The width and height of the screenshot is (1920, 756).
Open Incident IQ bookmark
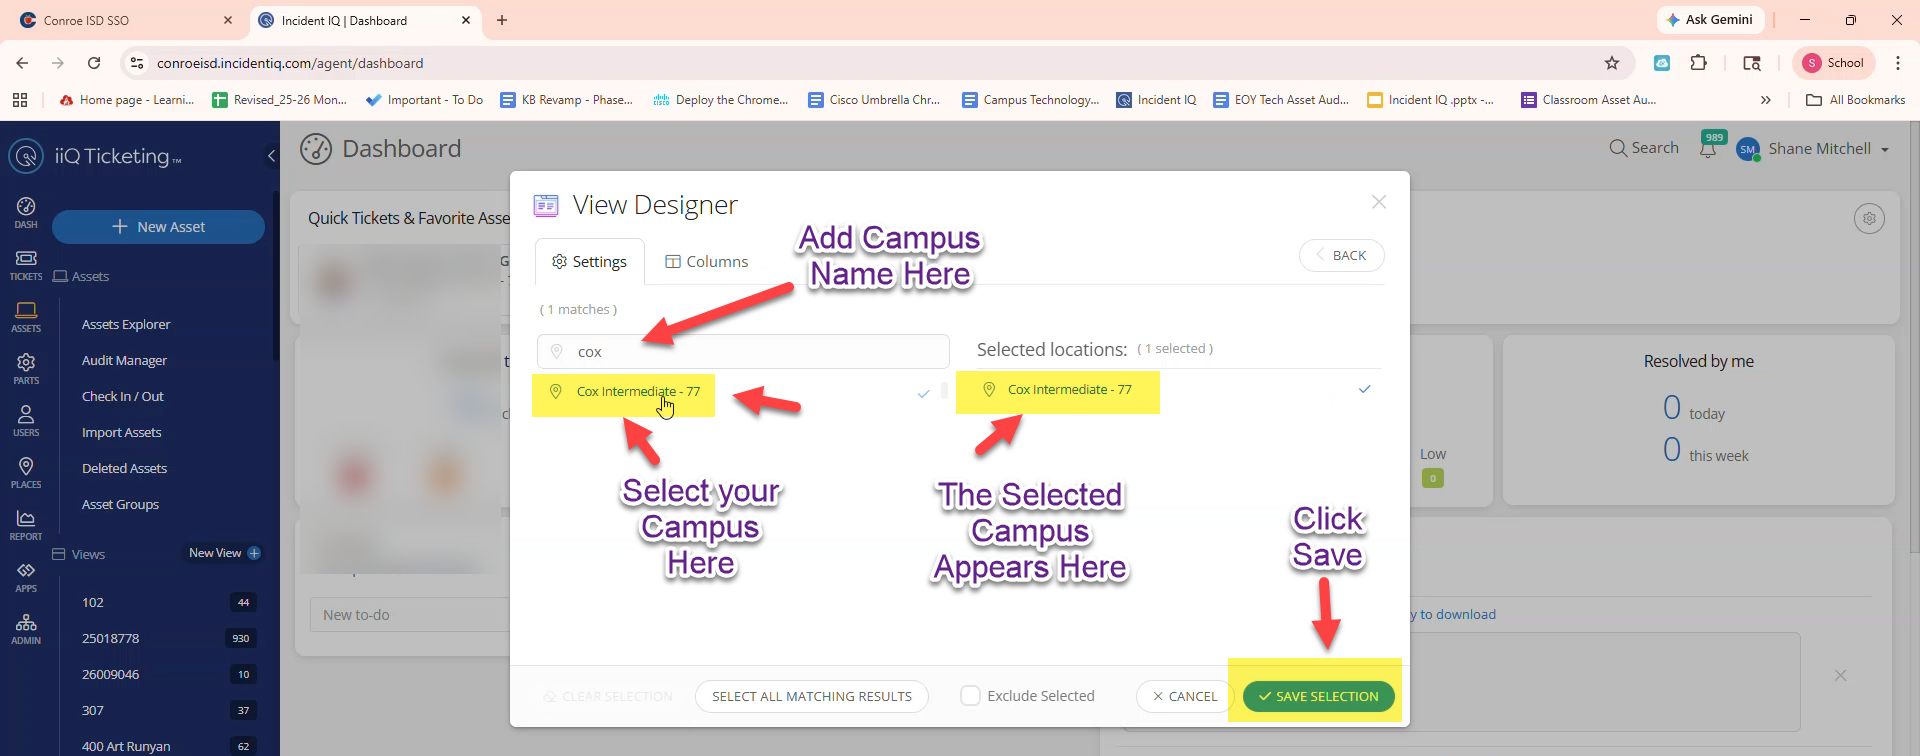(x=1157, y=100)
